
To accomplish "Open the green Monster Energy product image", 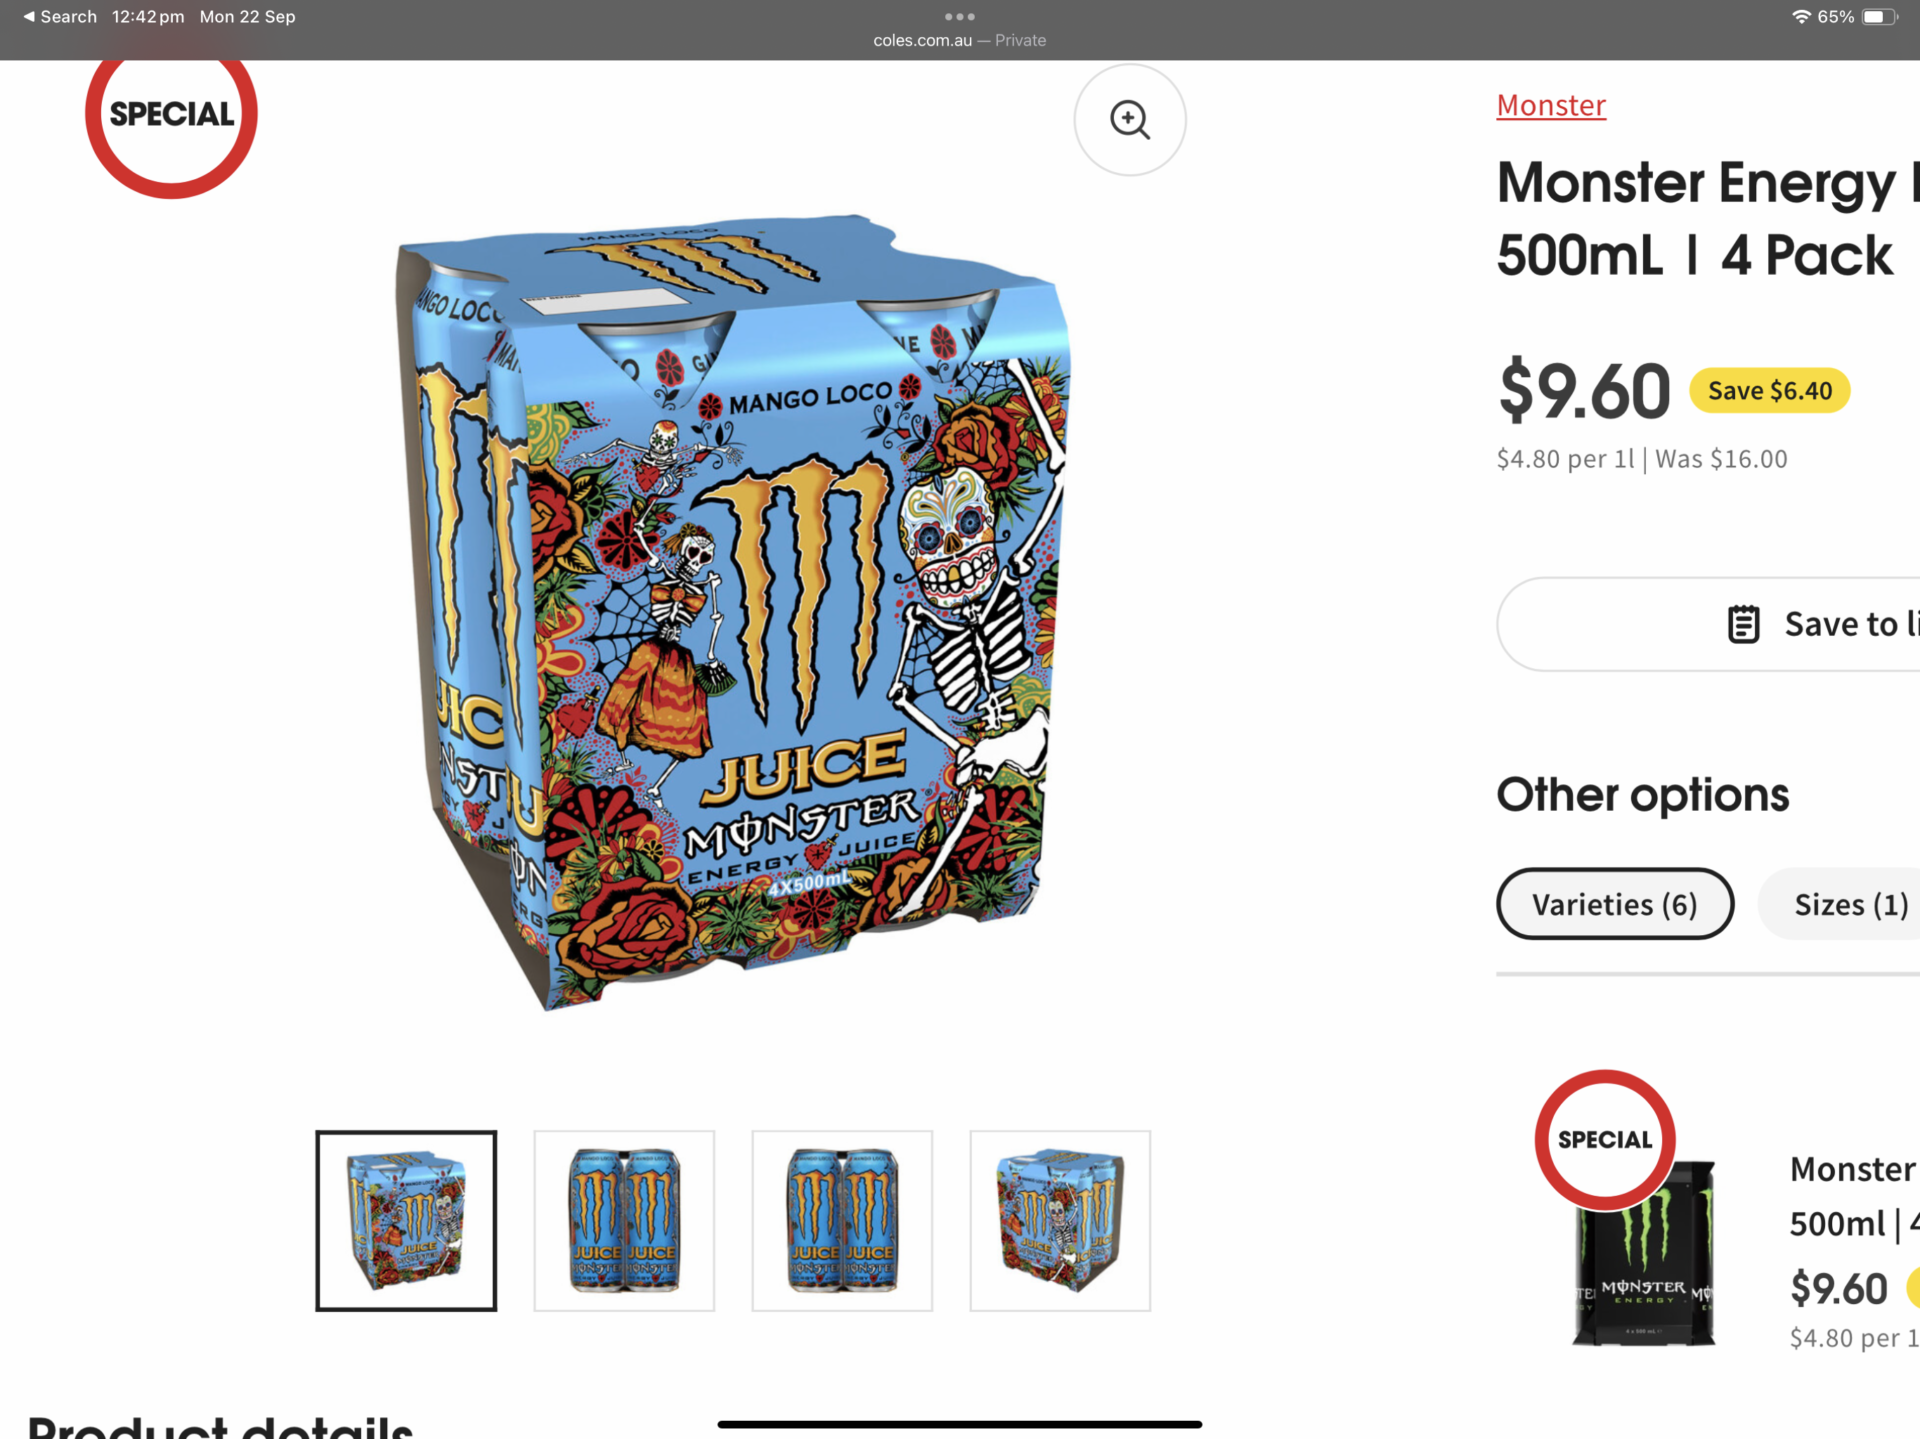I will tap(1643, 1252).
